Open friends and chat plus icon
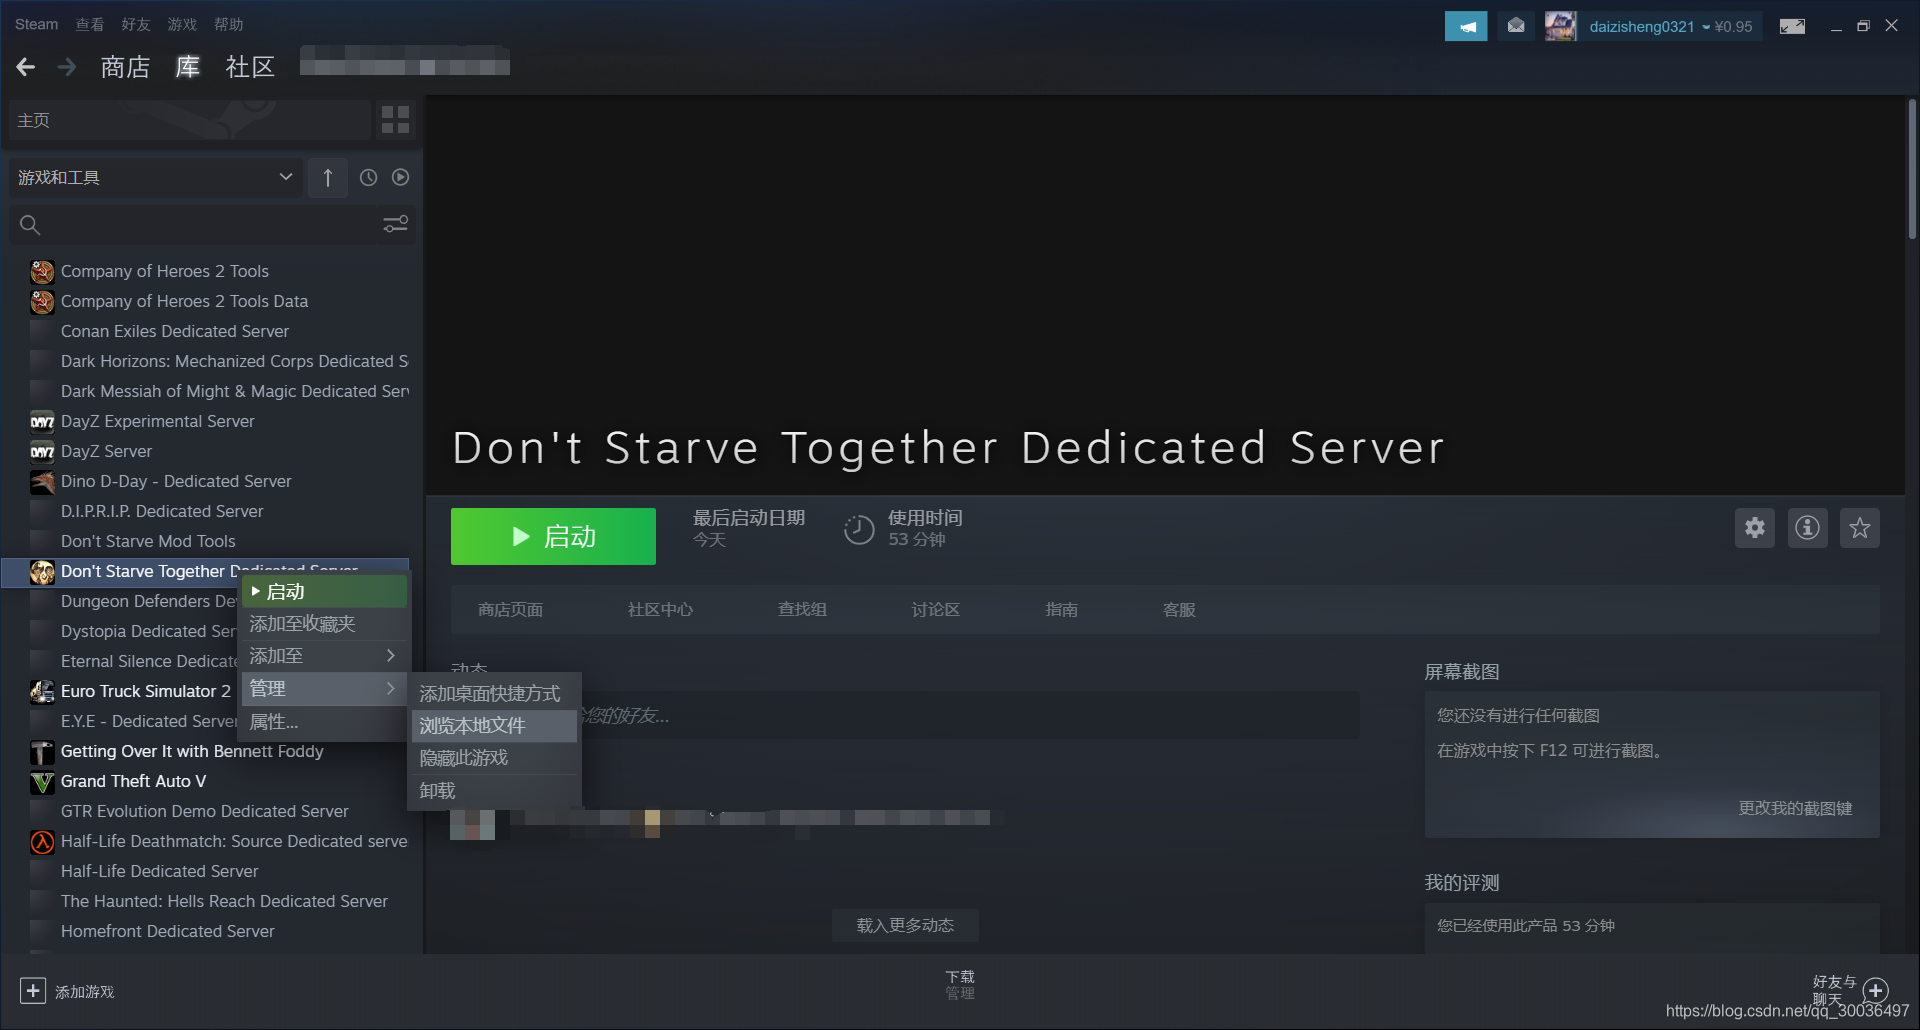The image size is (1920, 1030). (1876, 990)
